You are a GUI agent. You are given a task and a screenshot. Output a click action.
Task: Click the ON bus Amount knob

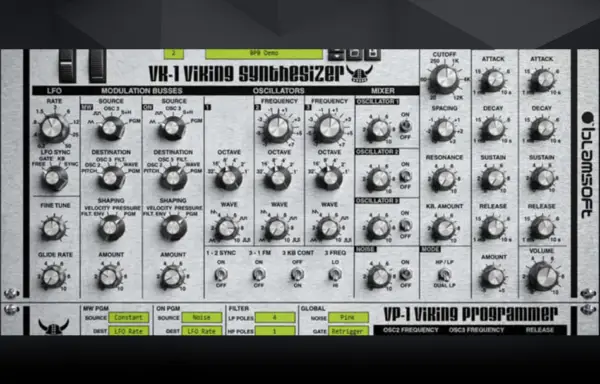point(172,277)
